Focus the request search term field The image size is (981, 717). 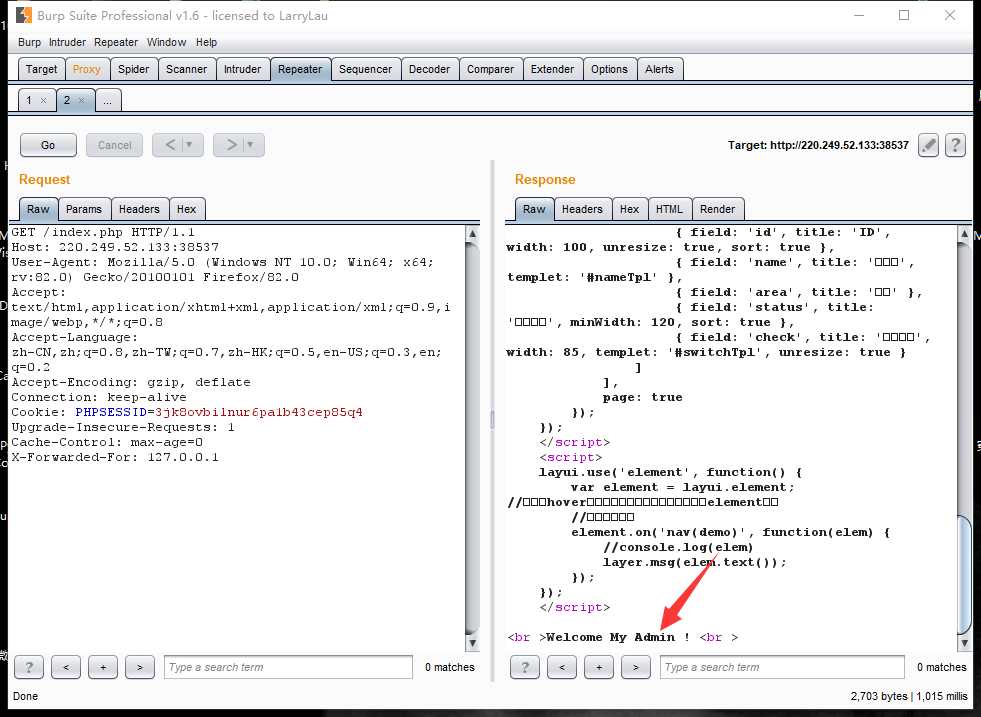pyautogui.click(x=288, y=668)
